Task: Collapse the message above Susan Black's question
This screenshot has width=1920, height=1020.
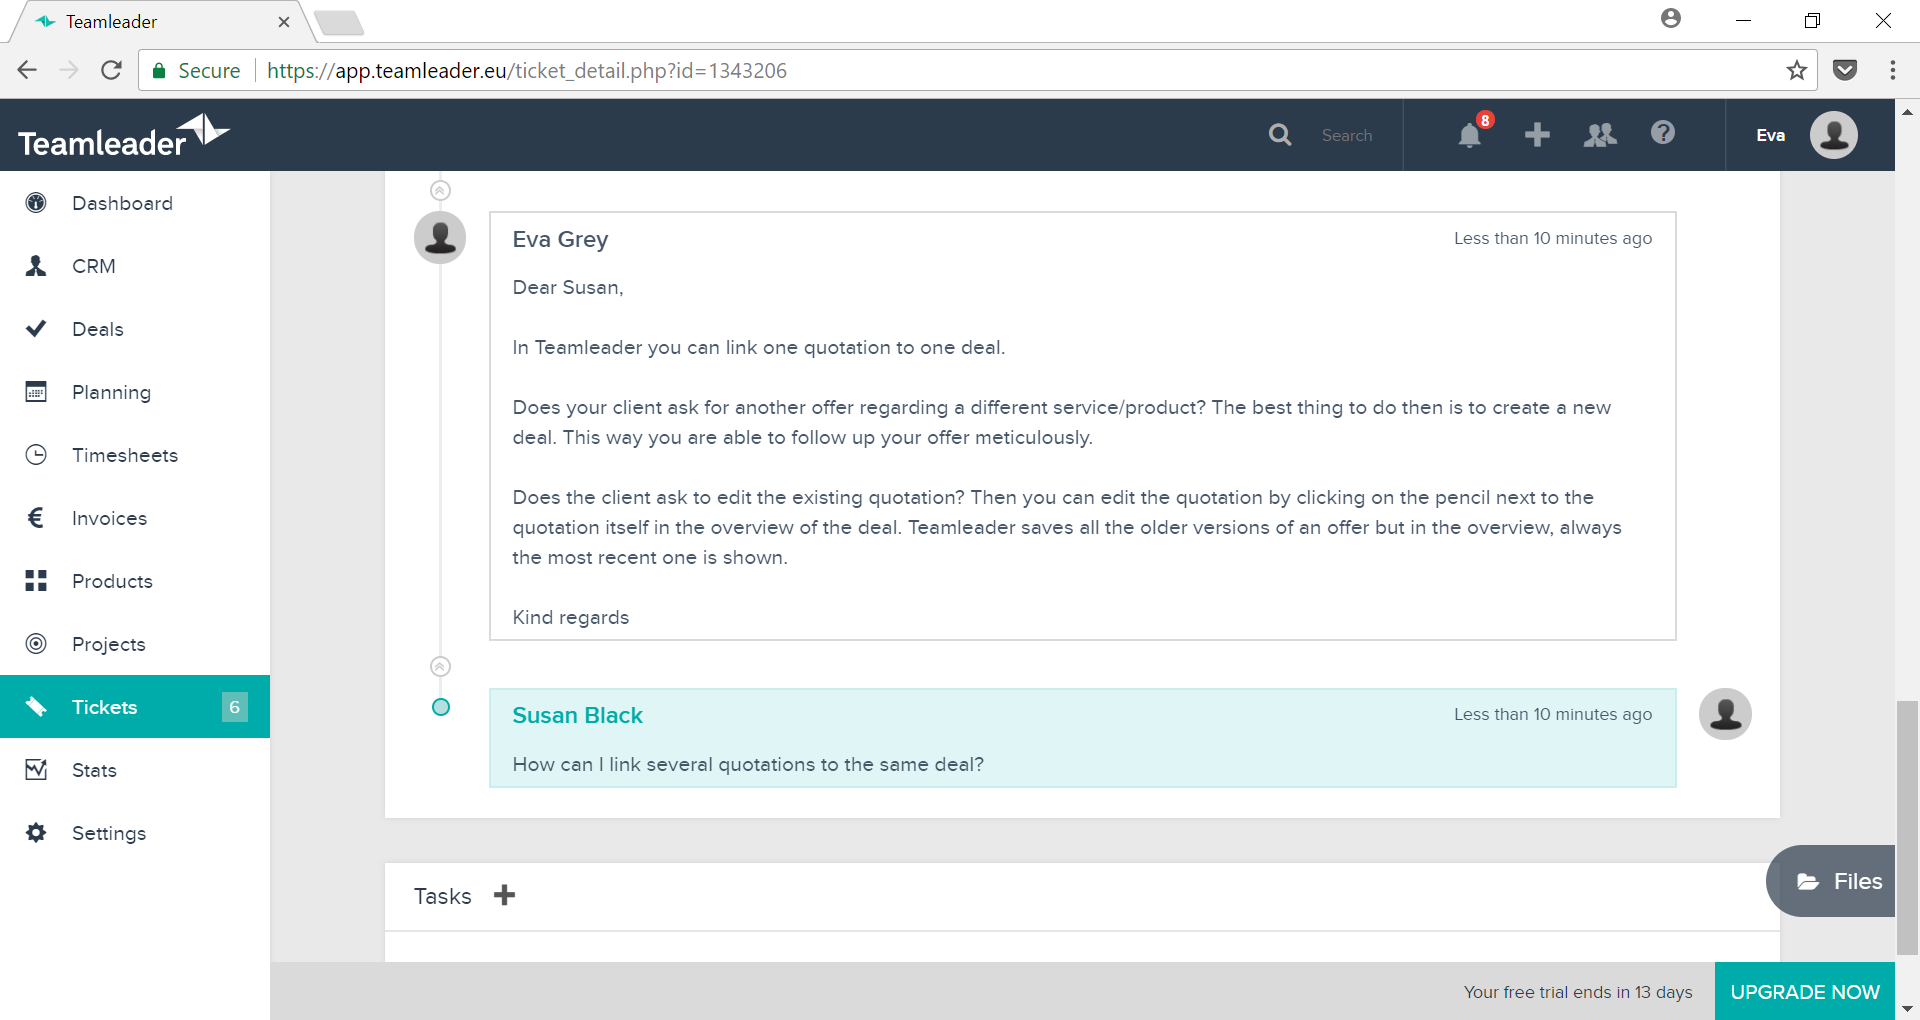Action: coord(440,666)
